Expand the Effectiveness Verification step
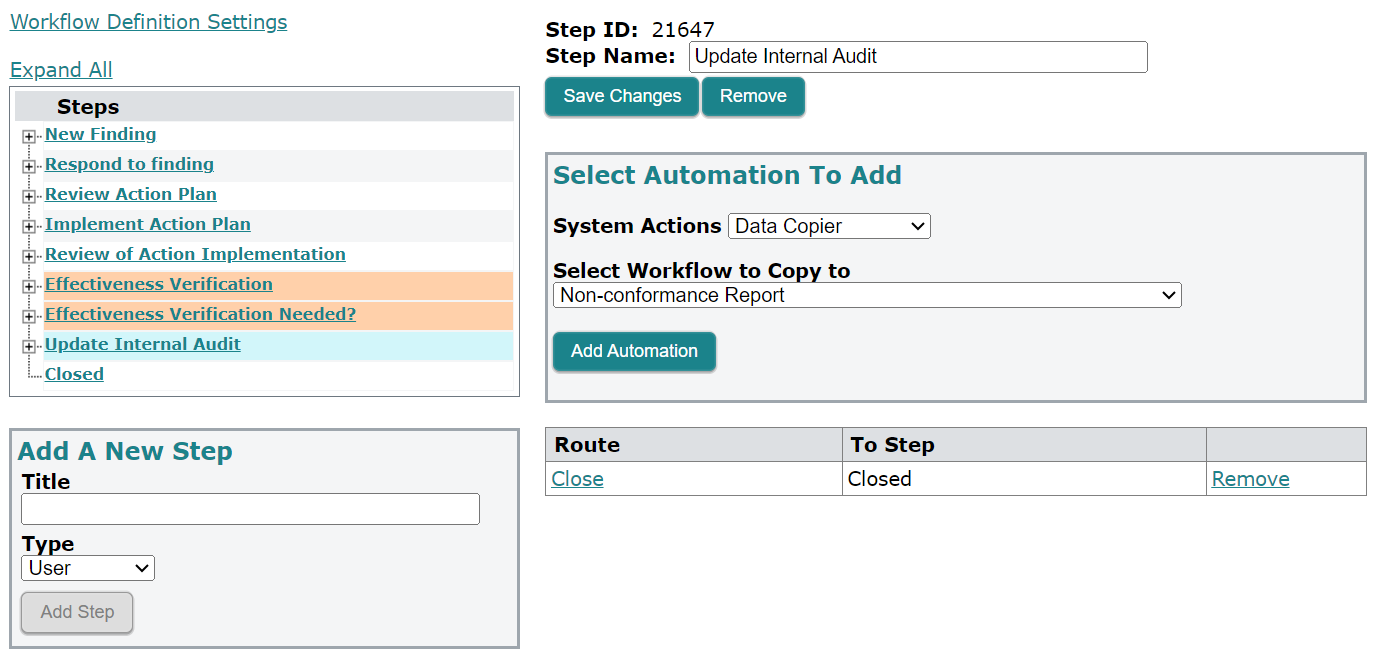 (29, 285)
